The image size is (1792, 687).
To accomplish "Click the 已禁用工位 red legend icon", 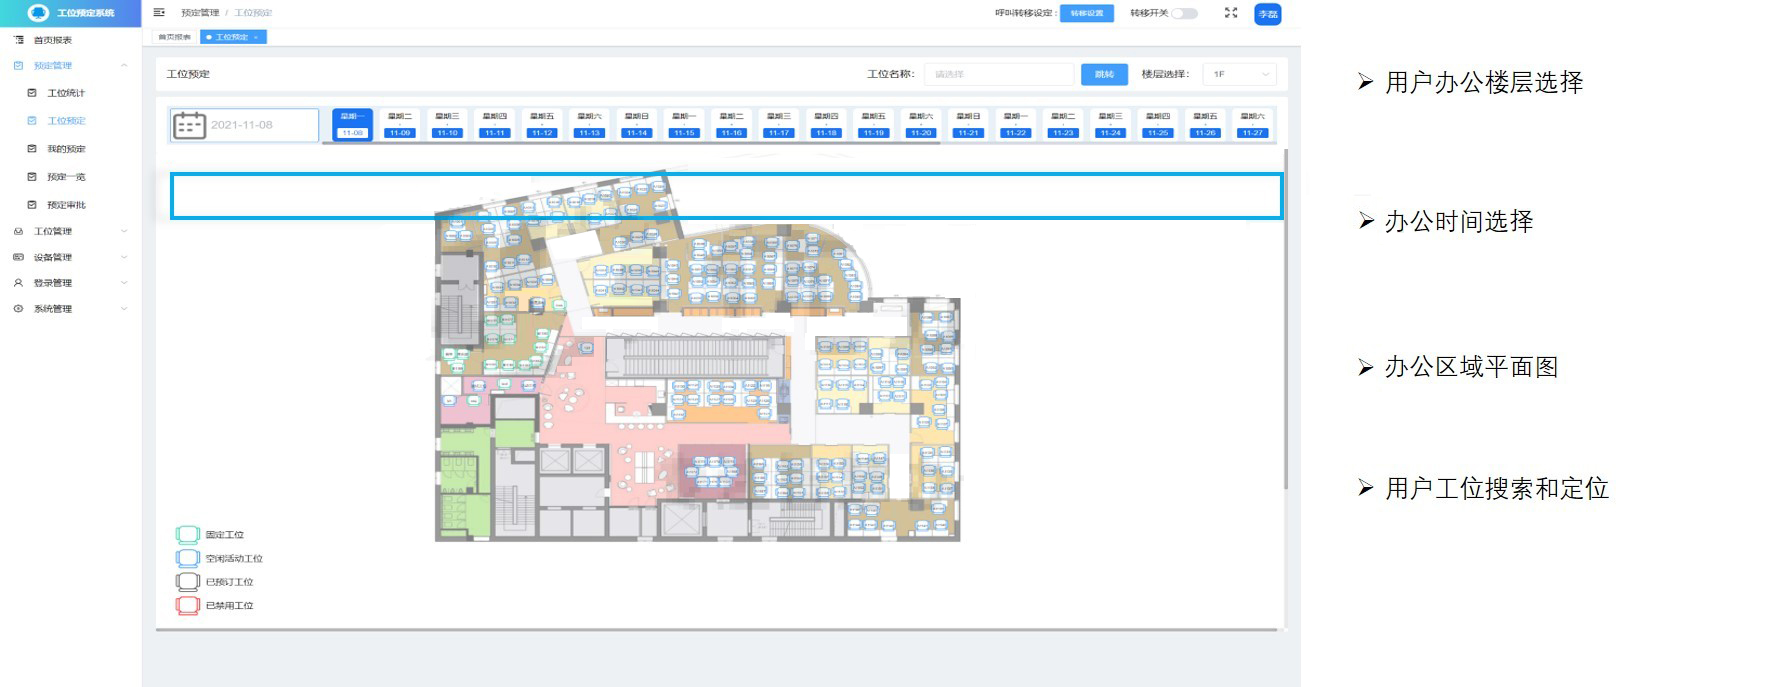I will pyautogui.click(x=187, y=605).
